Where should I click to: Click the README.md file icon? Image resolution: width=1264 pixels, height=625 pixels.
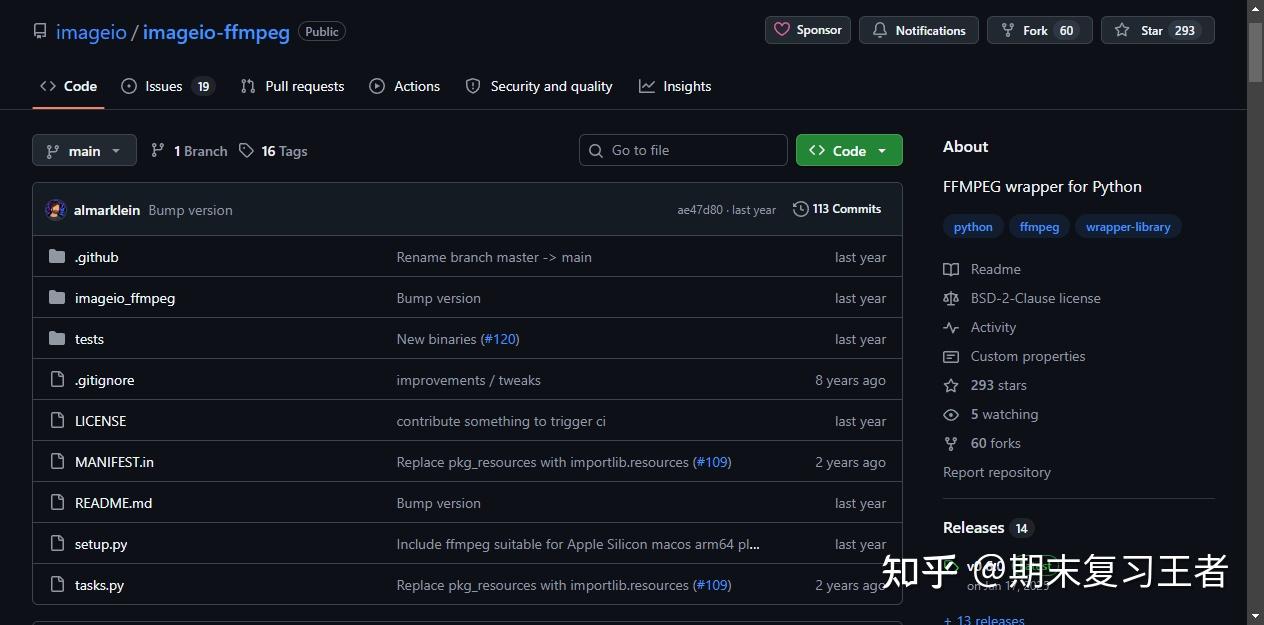[57, 503]
